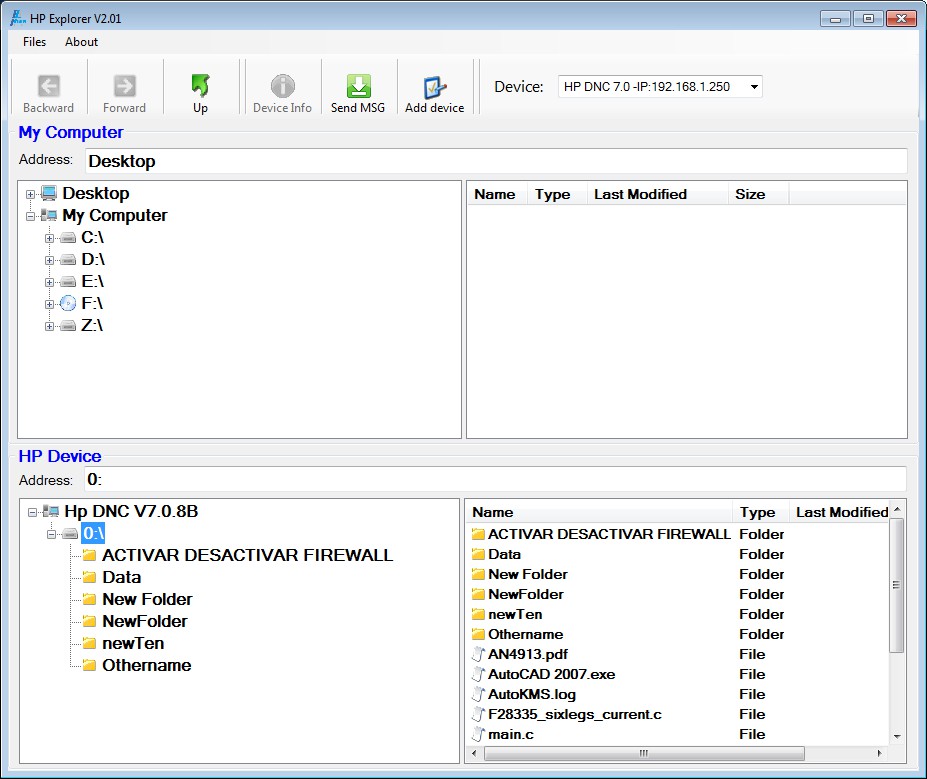Open the Data folder on the HP device

point(120,577)
